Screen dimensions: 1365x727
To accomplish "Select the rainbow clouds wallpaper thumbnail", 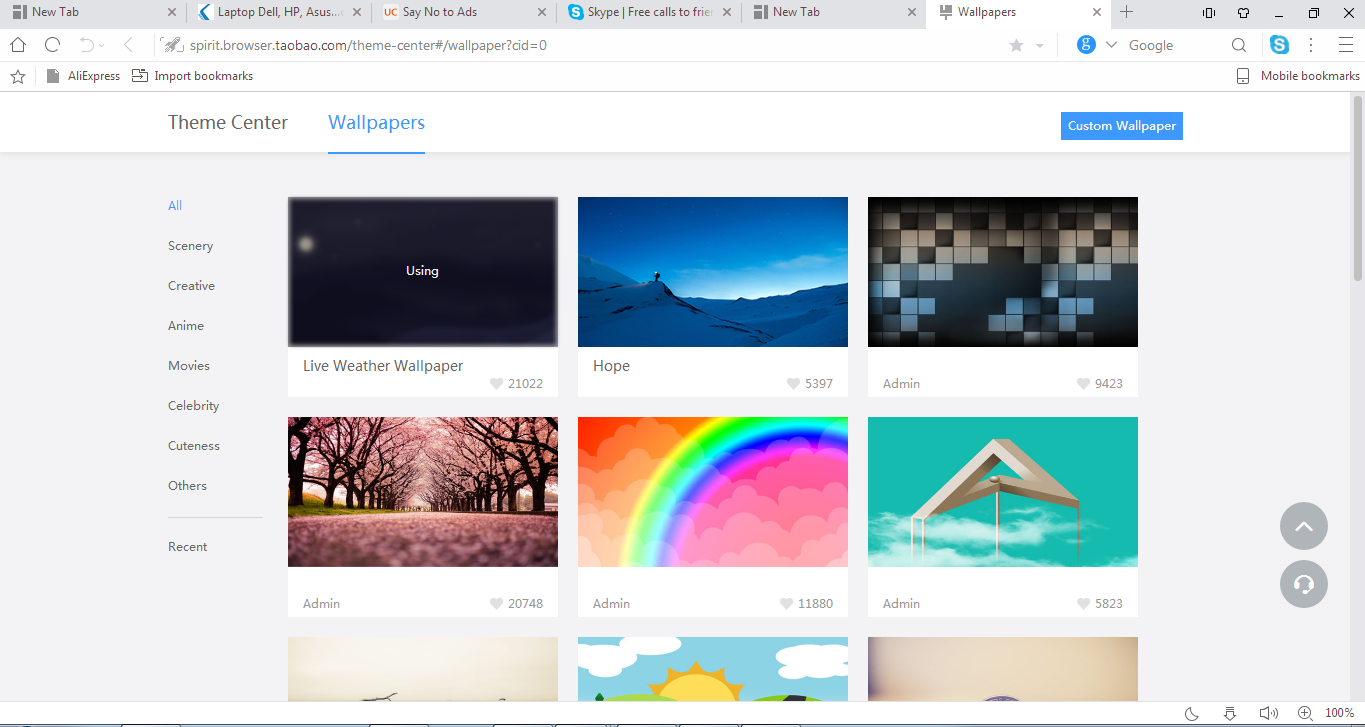I will click(x=712, y=492).
